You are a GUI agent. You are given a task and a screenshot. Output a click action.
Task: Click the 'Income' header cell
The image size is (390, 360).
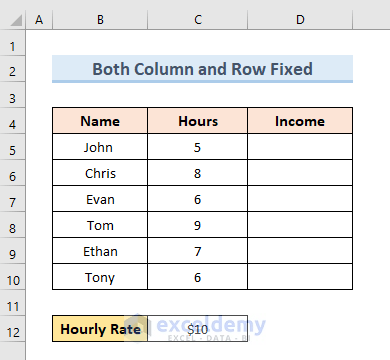pyautogui.click(x=300, y=121)
